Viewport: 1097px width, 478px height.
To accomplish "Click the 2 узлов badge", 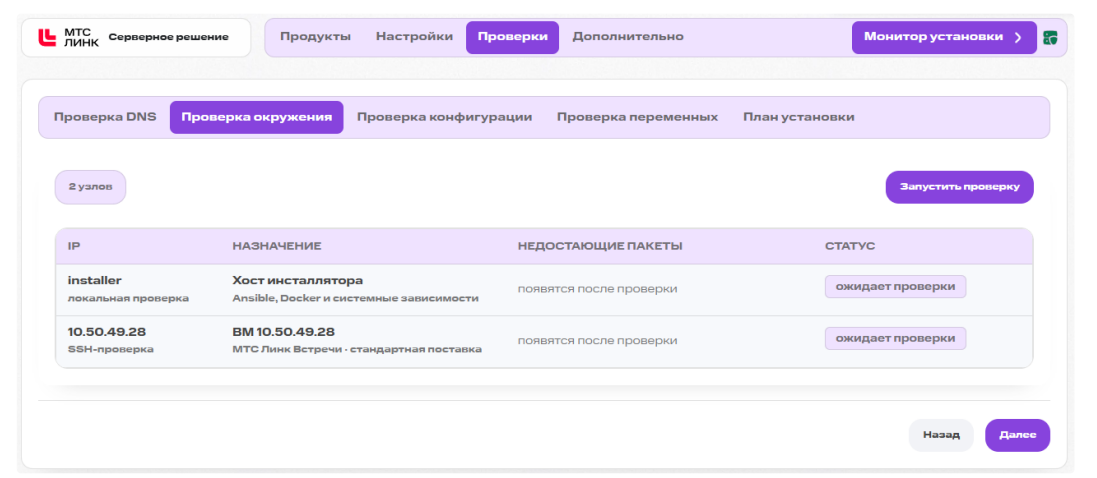I will (90, 187).
